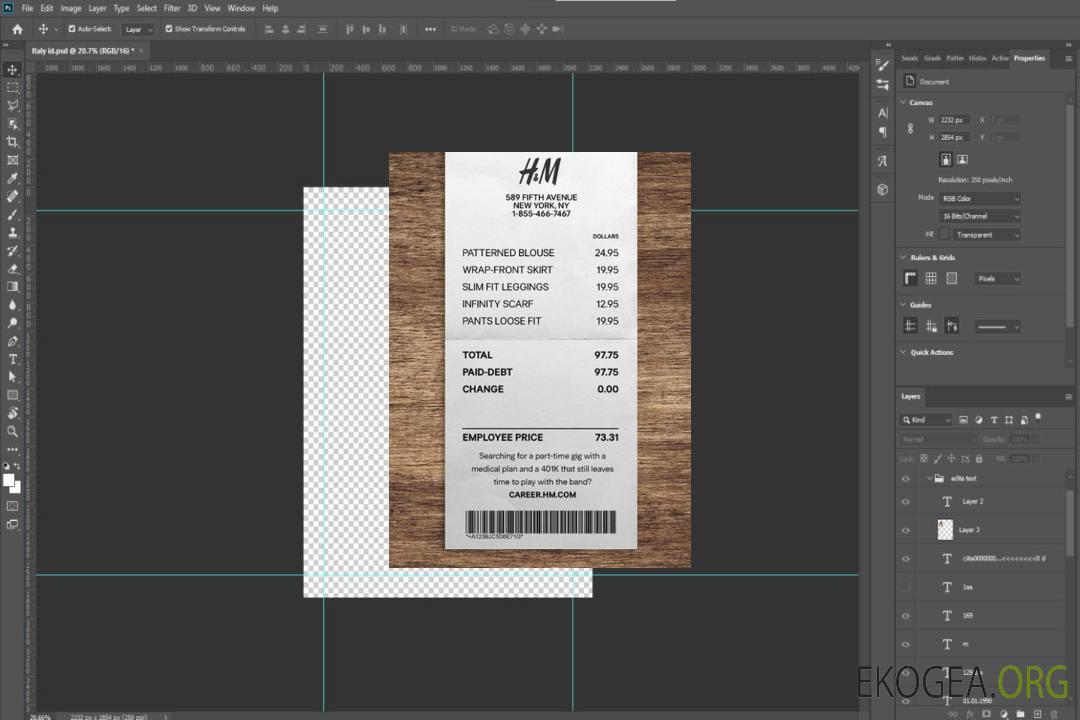The image size is (1080, 720).
Task: Open the Properties panel flyout menu
Action: [1068, 59]
